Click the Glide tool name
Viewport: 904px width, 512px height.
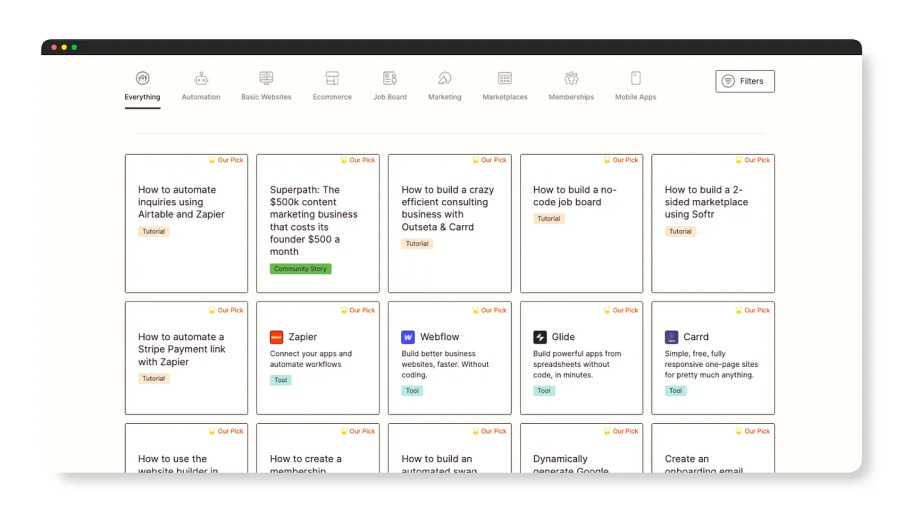click(563, 337)
